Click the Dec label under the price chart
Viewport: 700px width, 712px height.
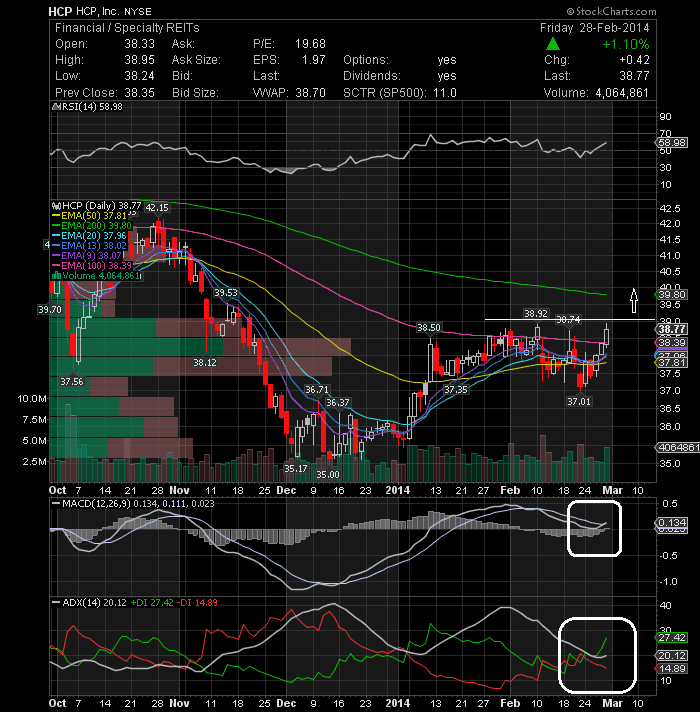286,490
